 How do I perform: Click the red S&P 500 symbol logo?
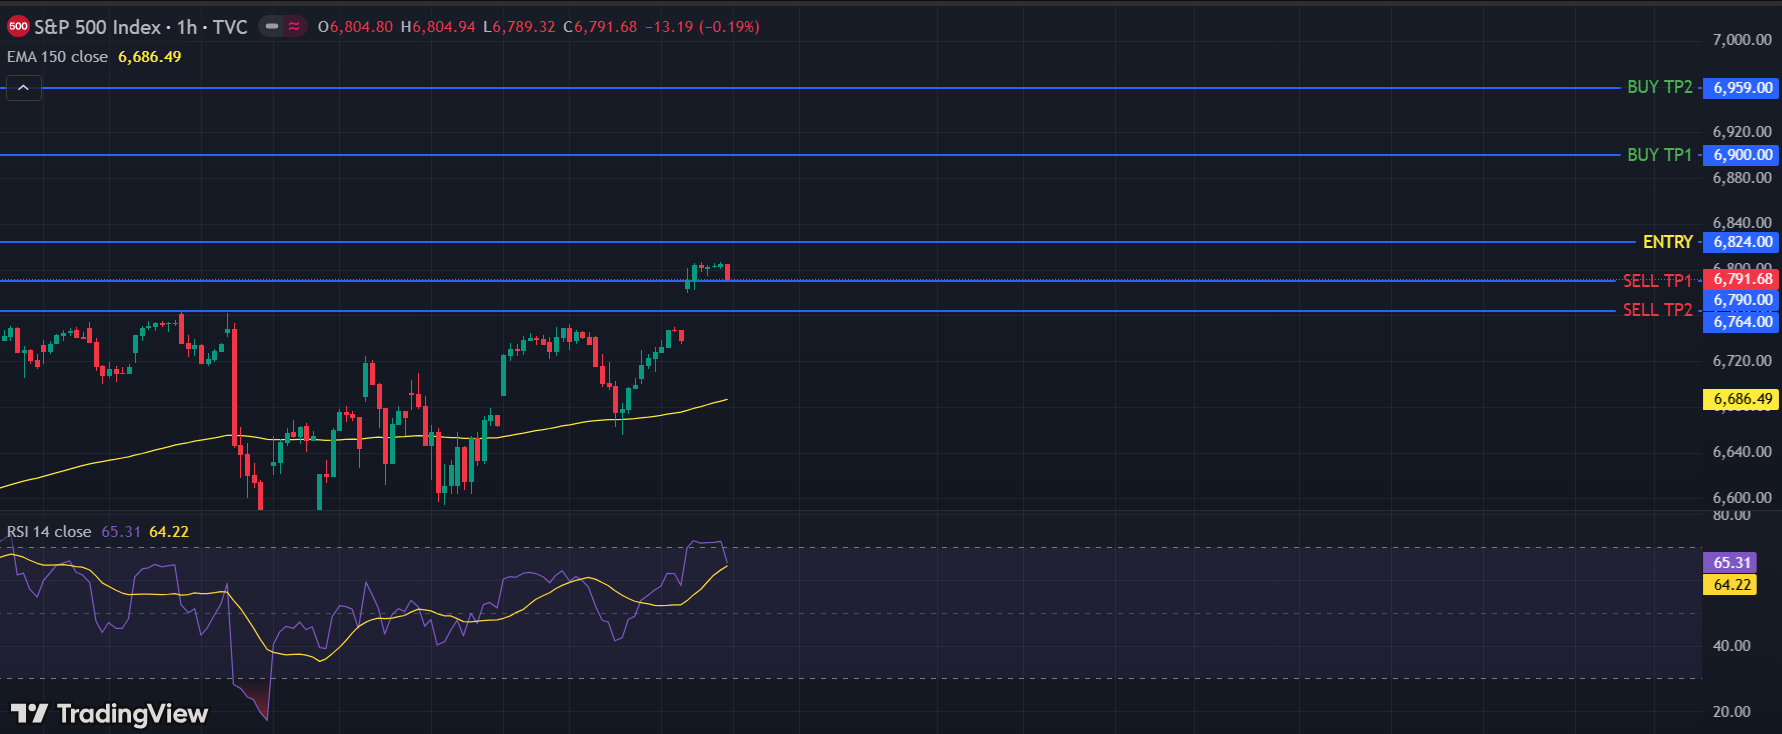(18, 27)
